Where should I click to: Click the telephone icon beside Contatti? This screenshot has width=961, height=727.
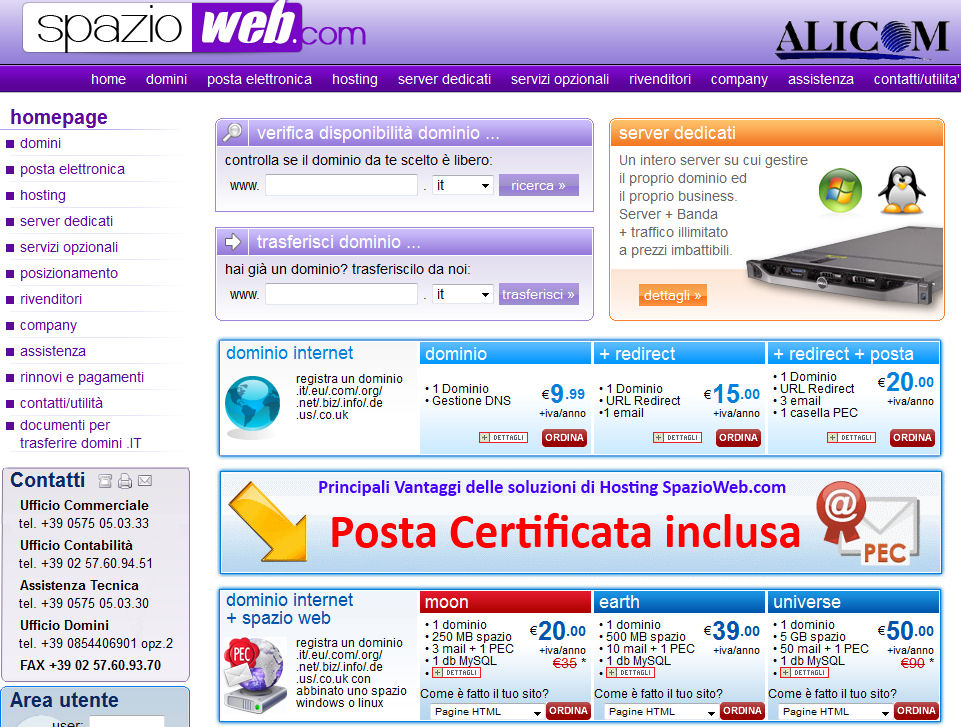click(105, 481)
